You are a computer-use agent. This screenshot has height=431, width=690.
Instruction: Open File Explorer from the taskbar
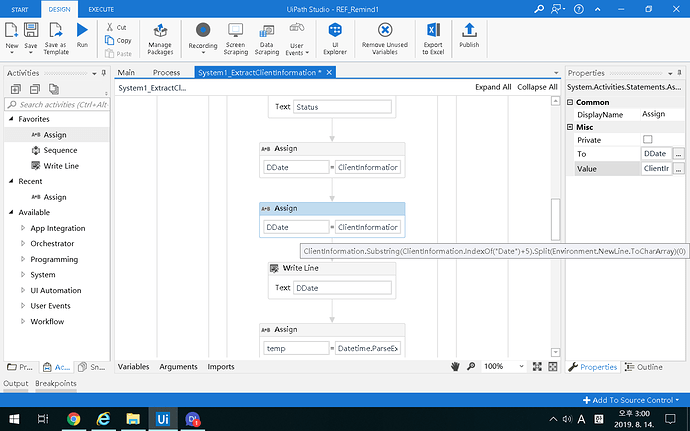tap(133, 419)
